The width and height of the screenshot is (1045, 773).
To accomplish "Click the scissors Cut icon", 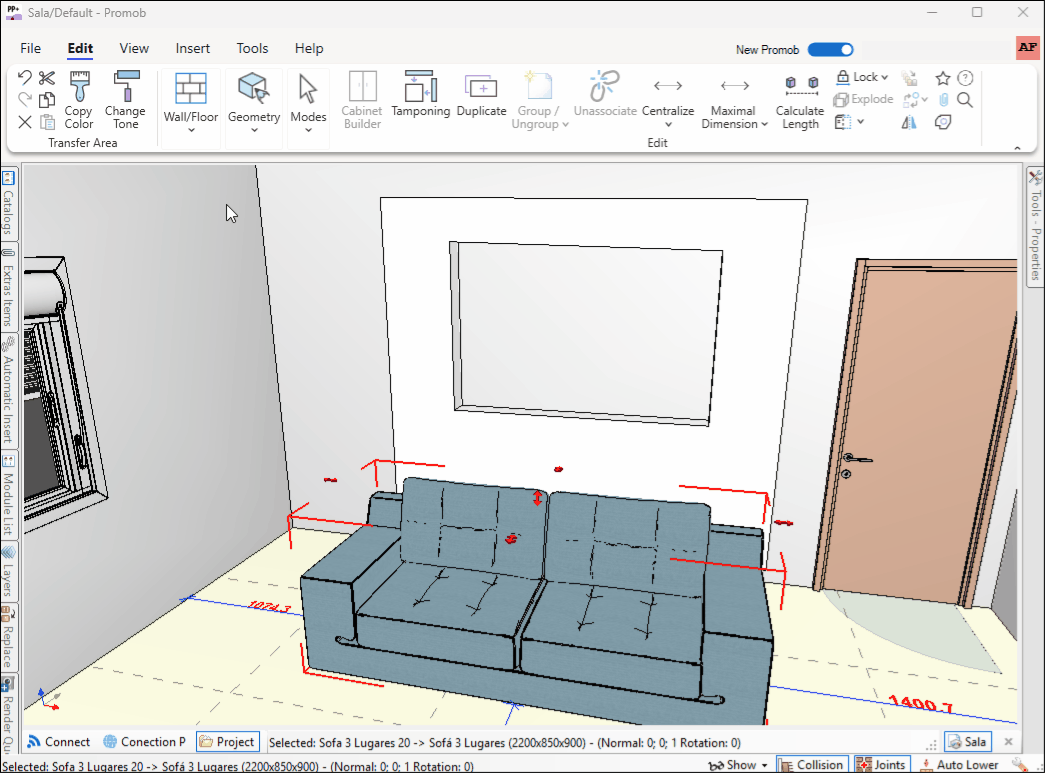I will [47, 77].
